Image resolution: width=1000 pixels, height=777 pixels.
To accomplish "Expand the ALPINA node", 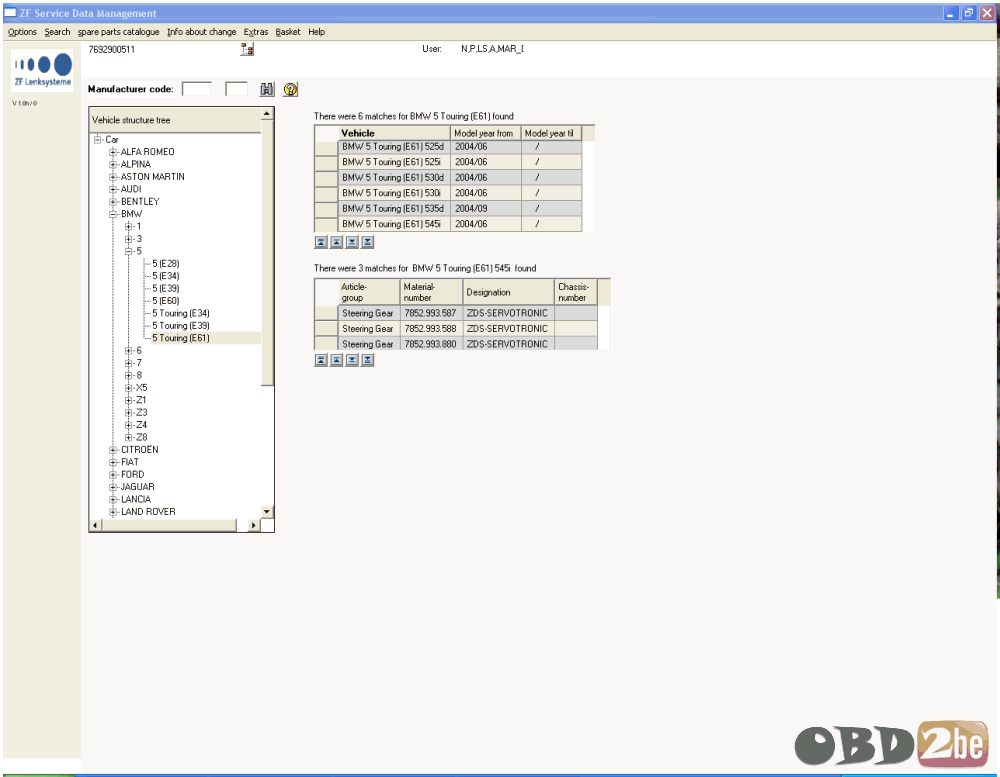I will [x=113, y=164].
